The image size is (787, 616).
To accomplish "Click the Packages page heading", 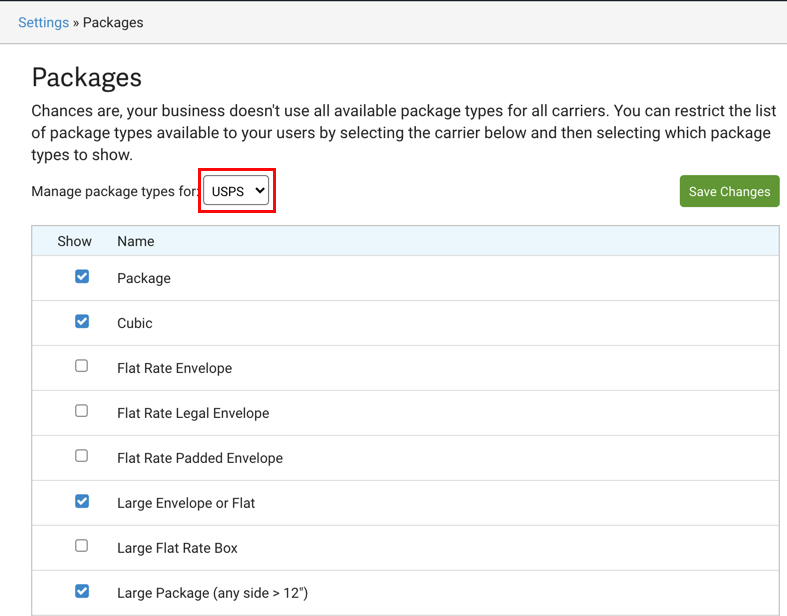I will (87, 78).
